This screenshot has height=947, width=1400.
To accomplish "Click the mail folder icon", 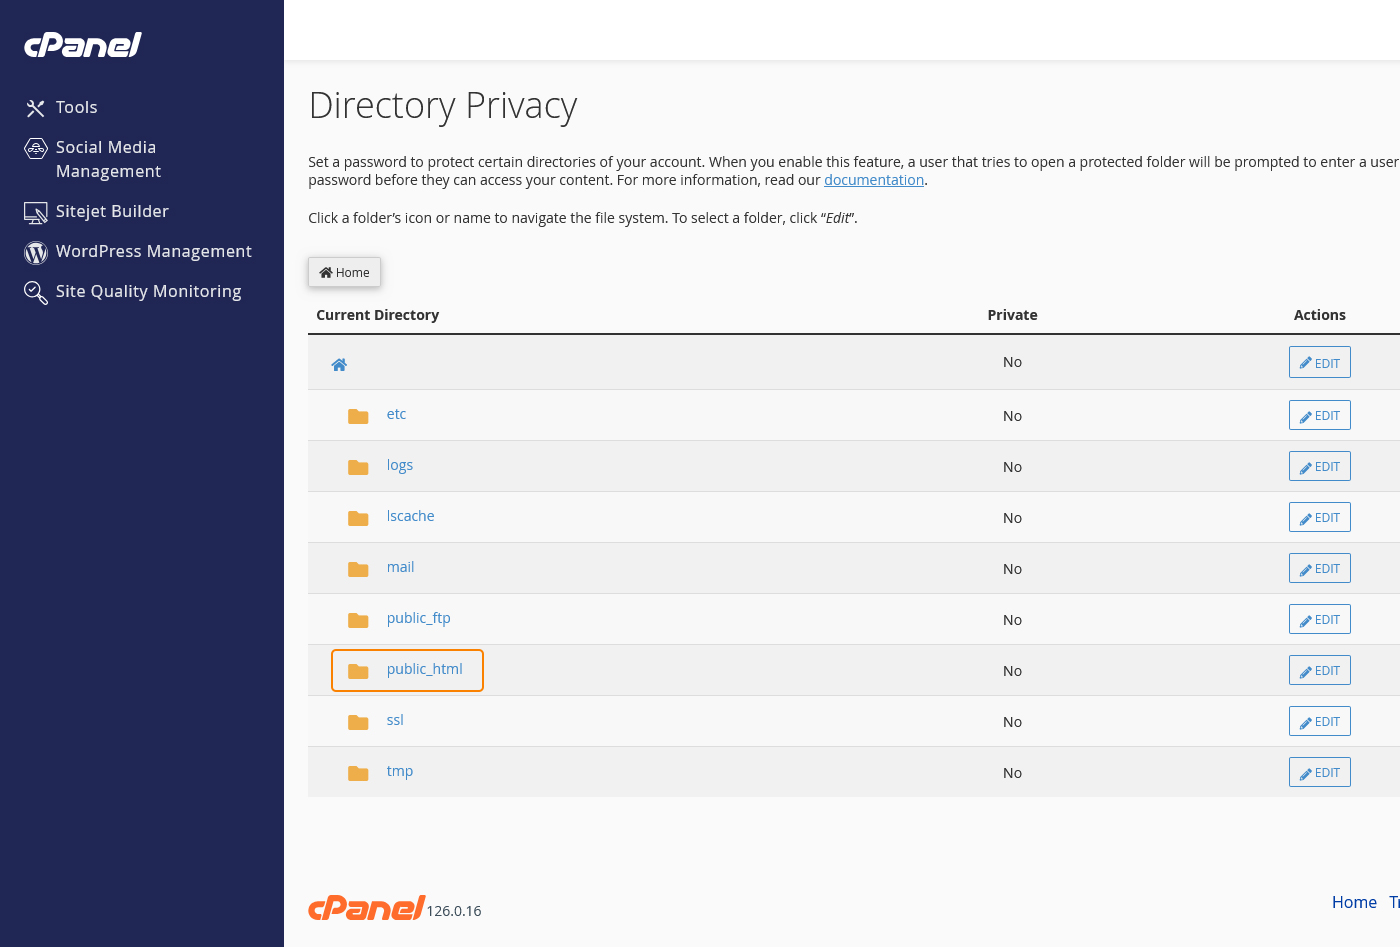I will (358, 569).
